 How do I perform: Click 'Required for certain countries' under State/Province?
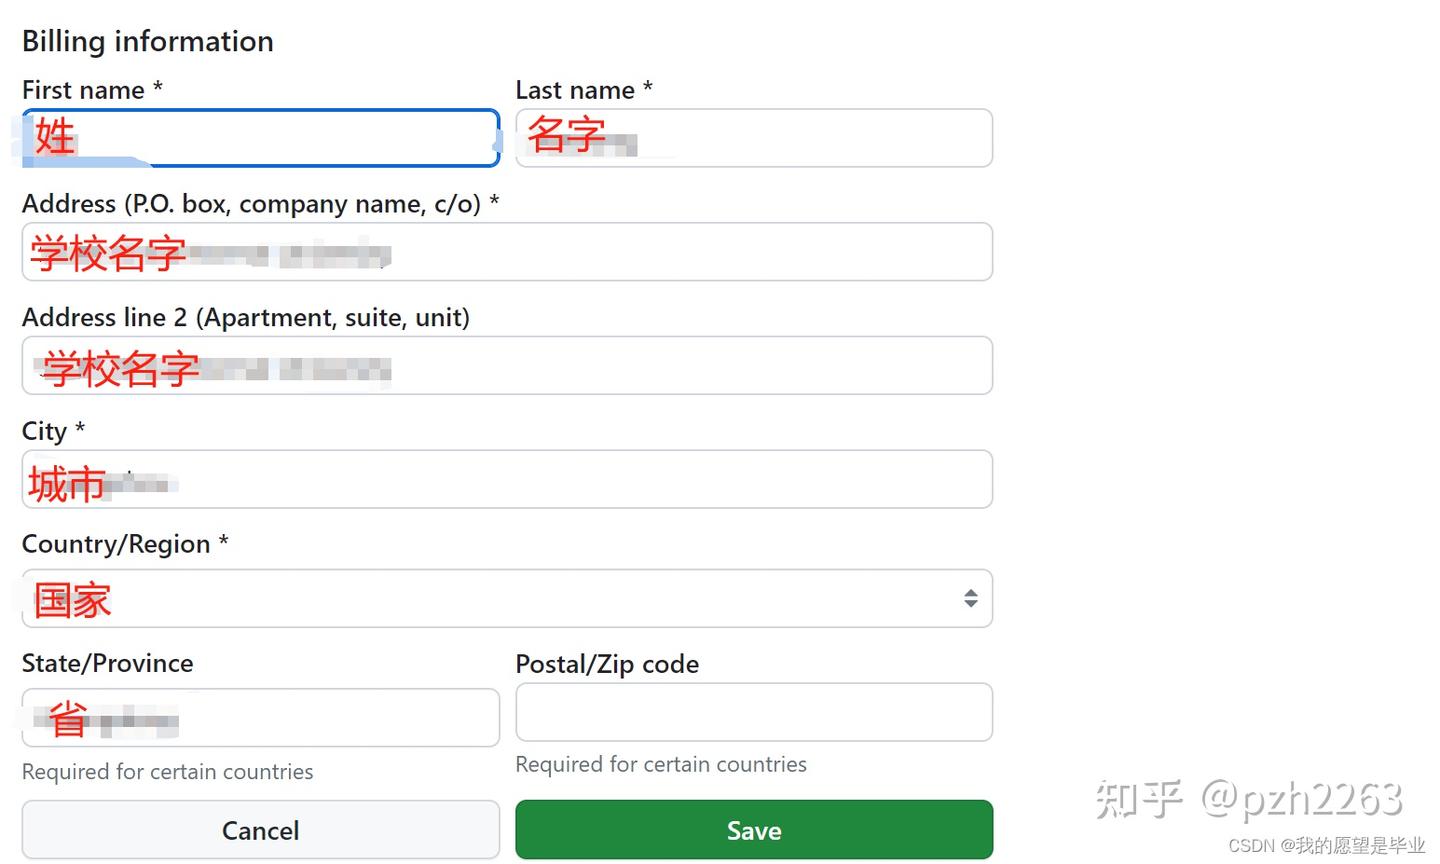point(167,771)
